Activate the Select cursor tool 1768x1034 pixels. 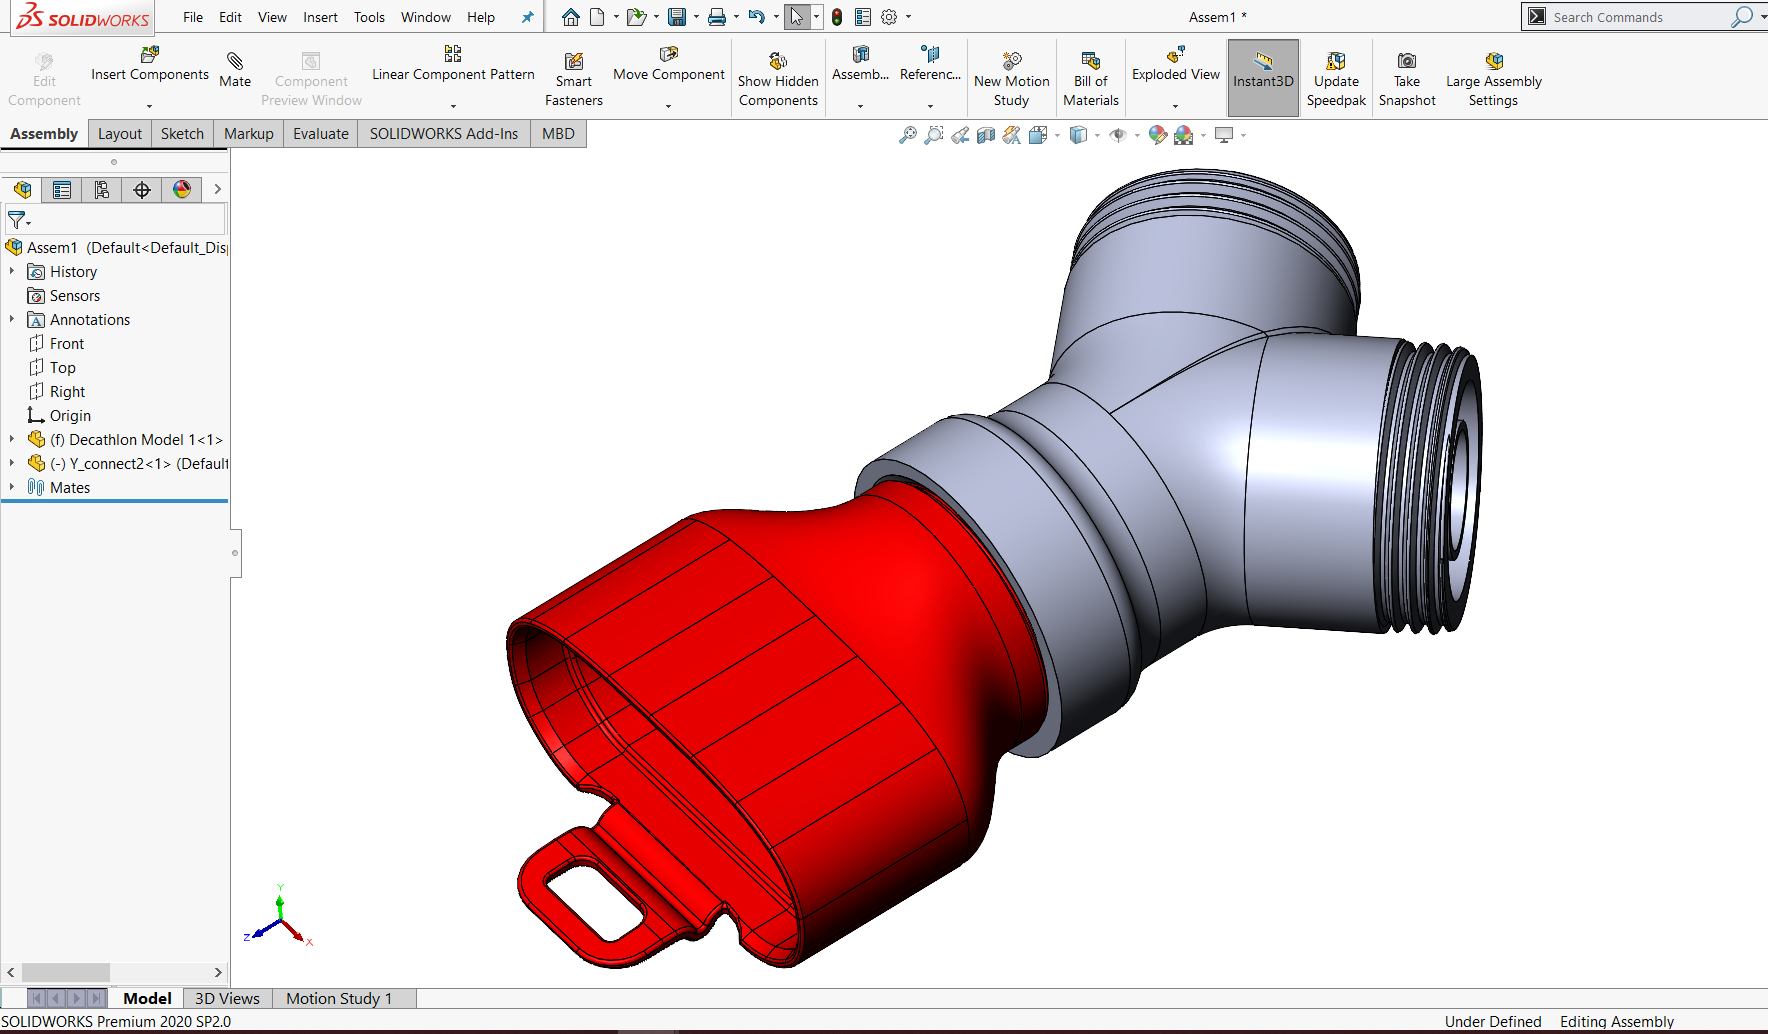tap(797, 17)
